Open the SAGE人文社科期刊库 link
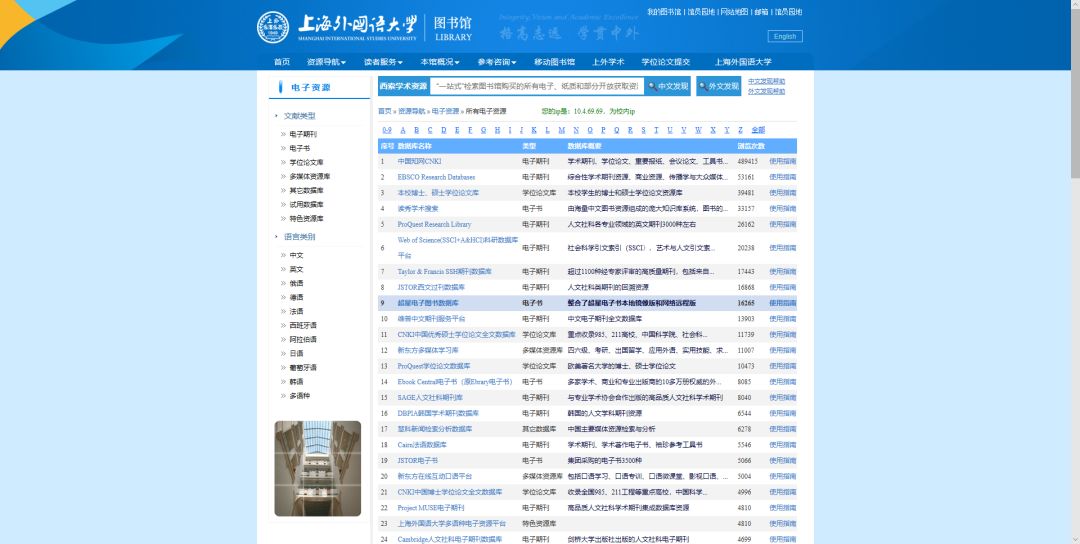The image size is (1080, 544). pyautogui.click(x=430, y=397)
